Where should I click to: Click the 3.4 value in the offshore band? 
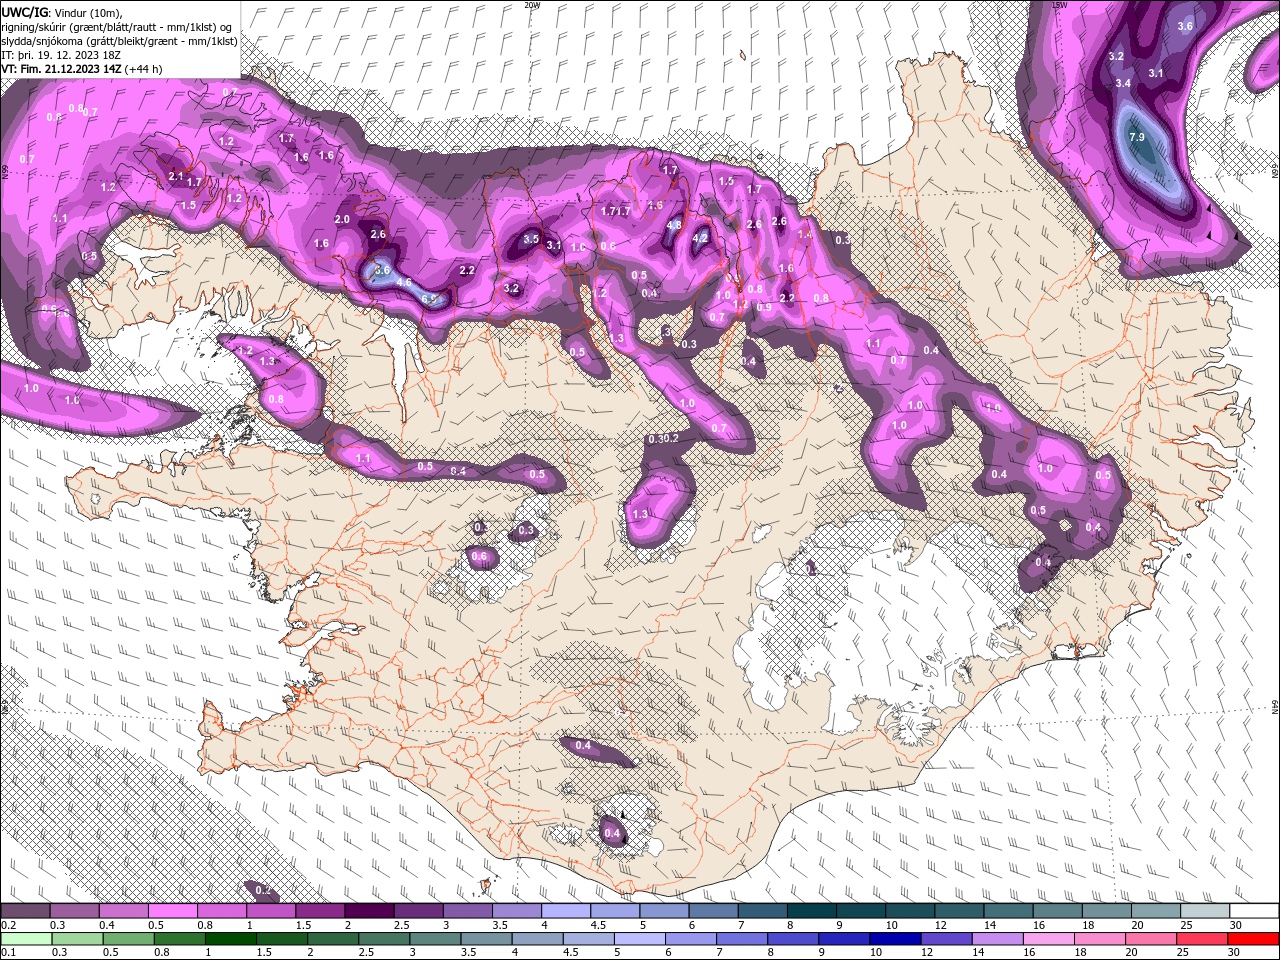(1123, 83)
